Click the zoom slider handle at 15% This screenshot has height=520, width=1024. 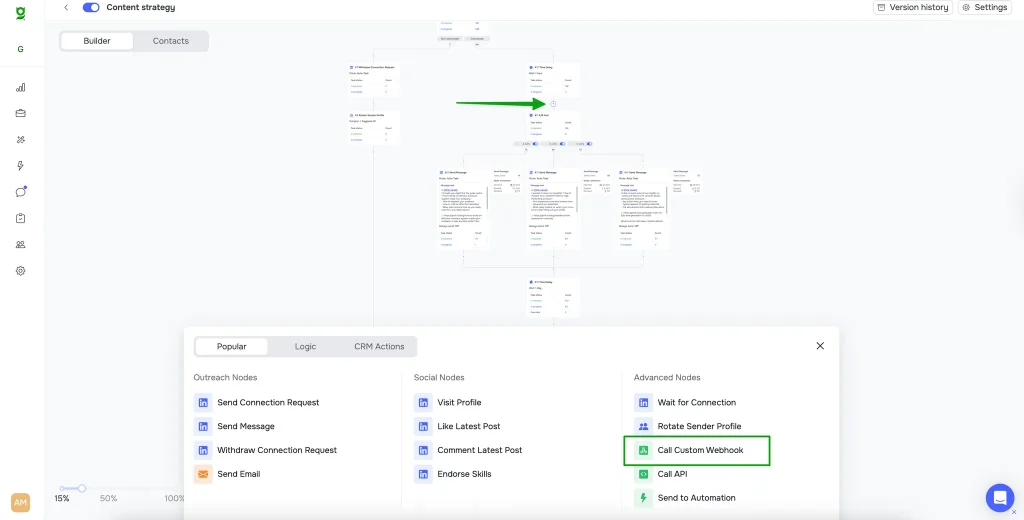(82, 488)
